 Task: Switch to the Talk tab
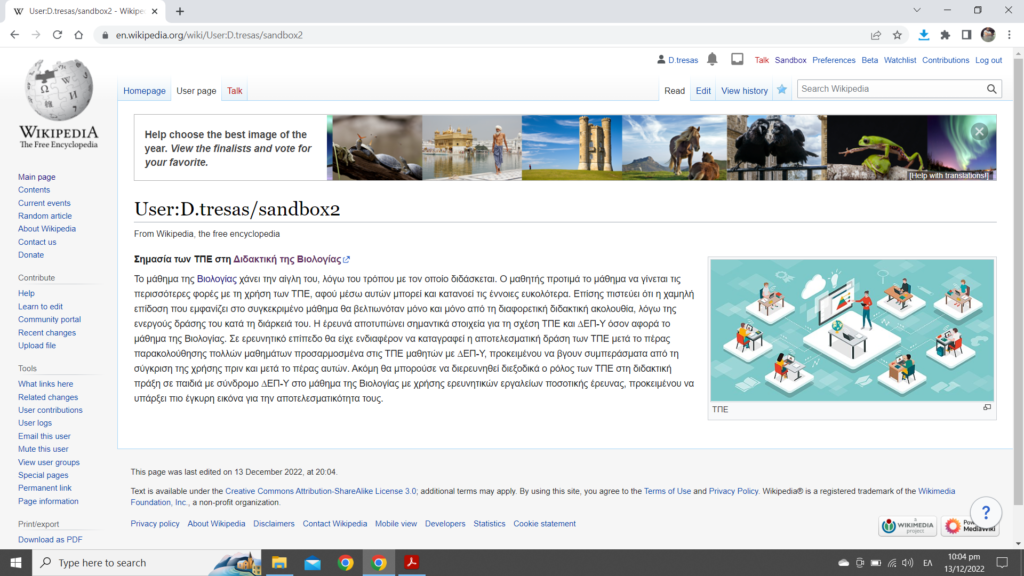pyautogui.click(x=234, y=91)
